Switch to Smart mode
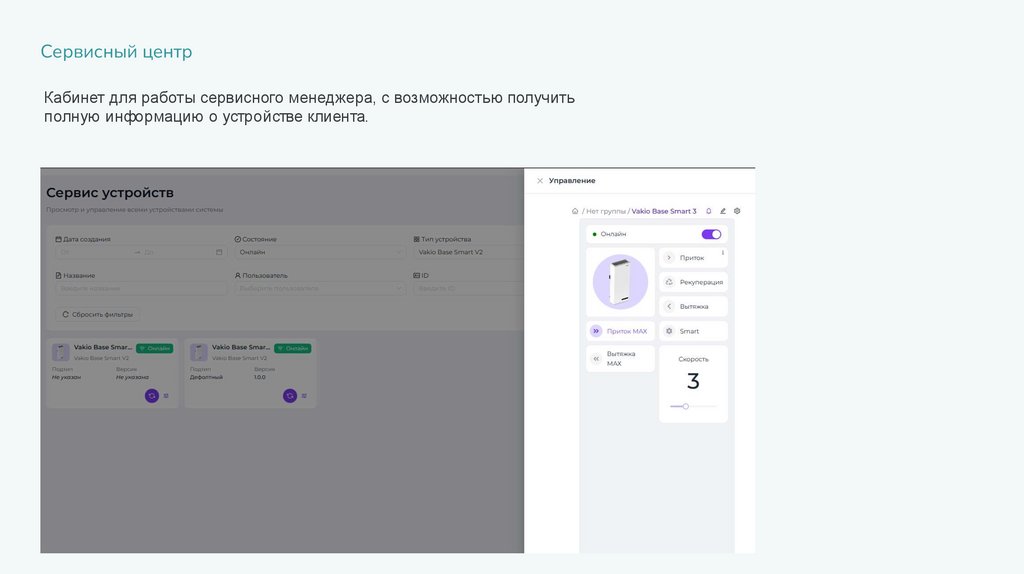 point(694,331)
